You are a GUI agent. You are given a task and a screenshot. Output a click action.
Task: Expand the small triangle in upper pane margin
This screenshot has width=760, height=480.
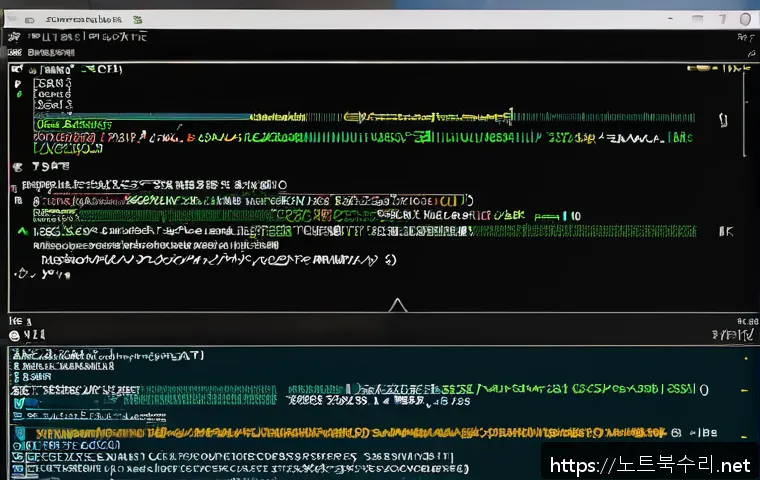click(x=18, y=83)
